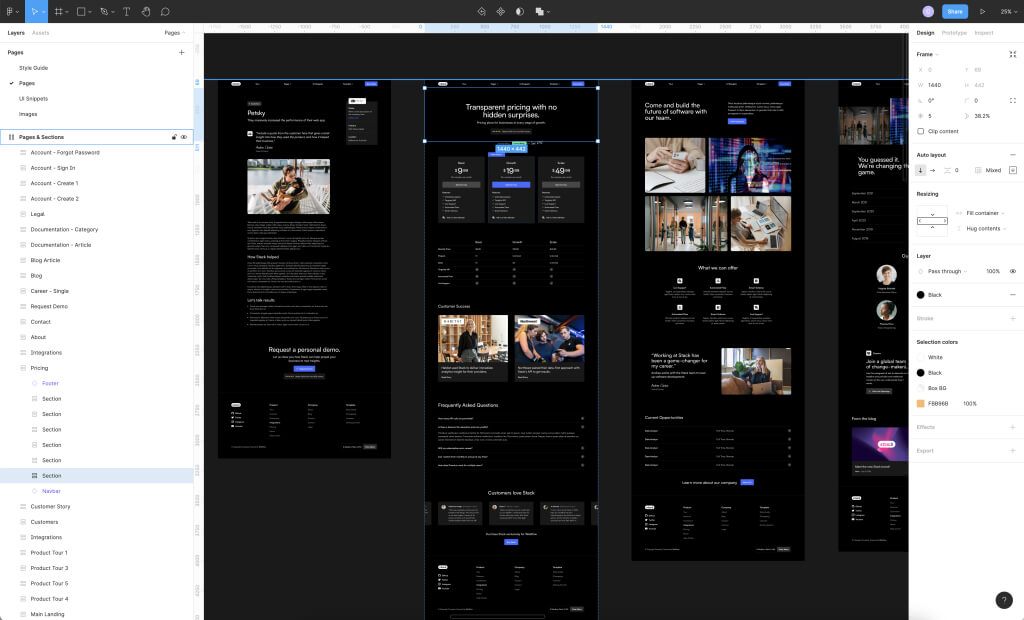The width and height of the screenshot is (1024, 620).
Task: Collapse the Pages list dropdown
Action: [x=174, y=33]
